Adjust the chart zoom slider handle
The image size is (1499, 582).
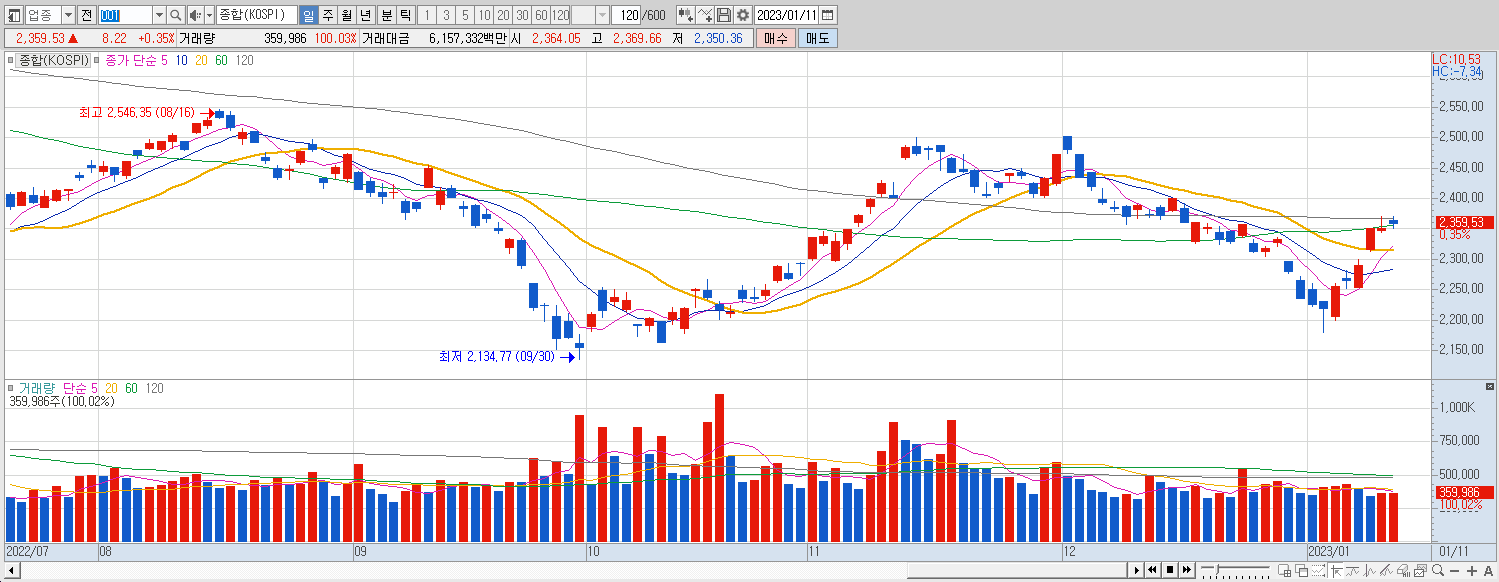point(1217,569)
